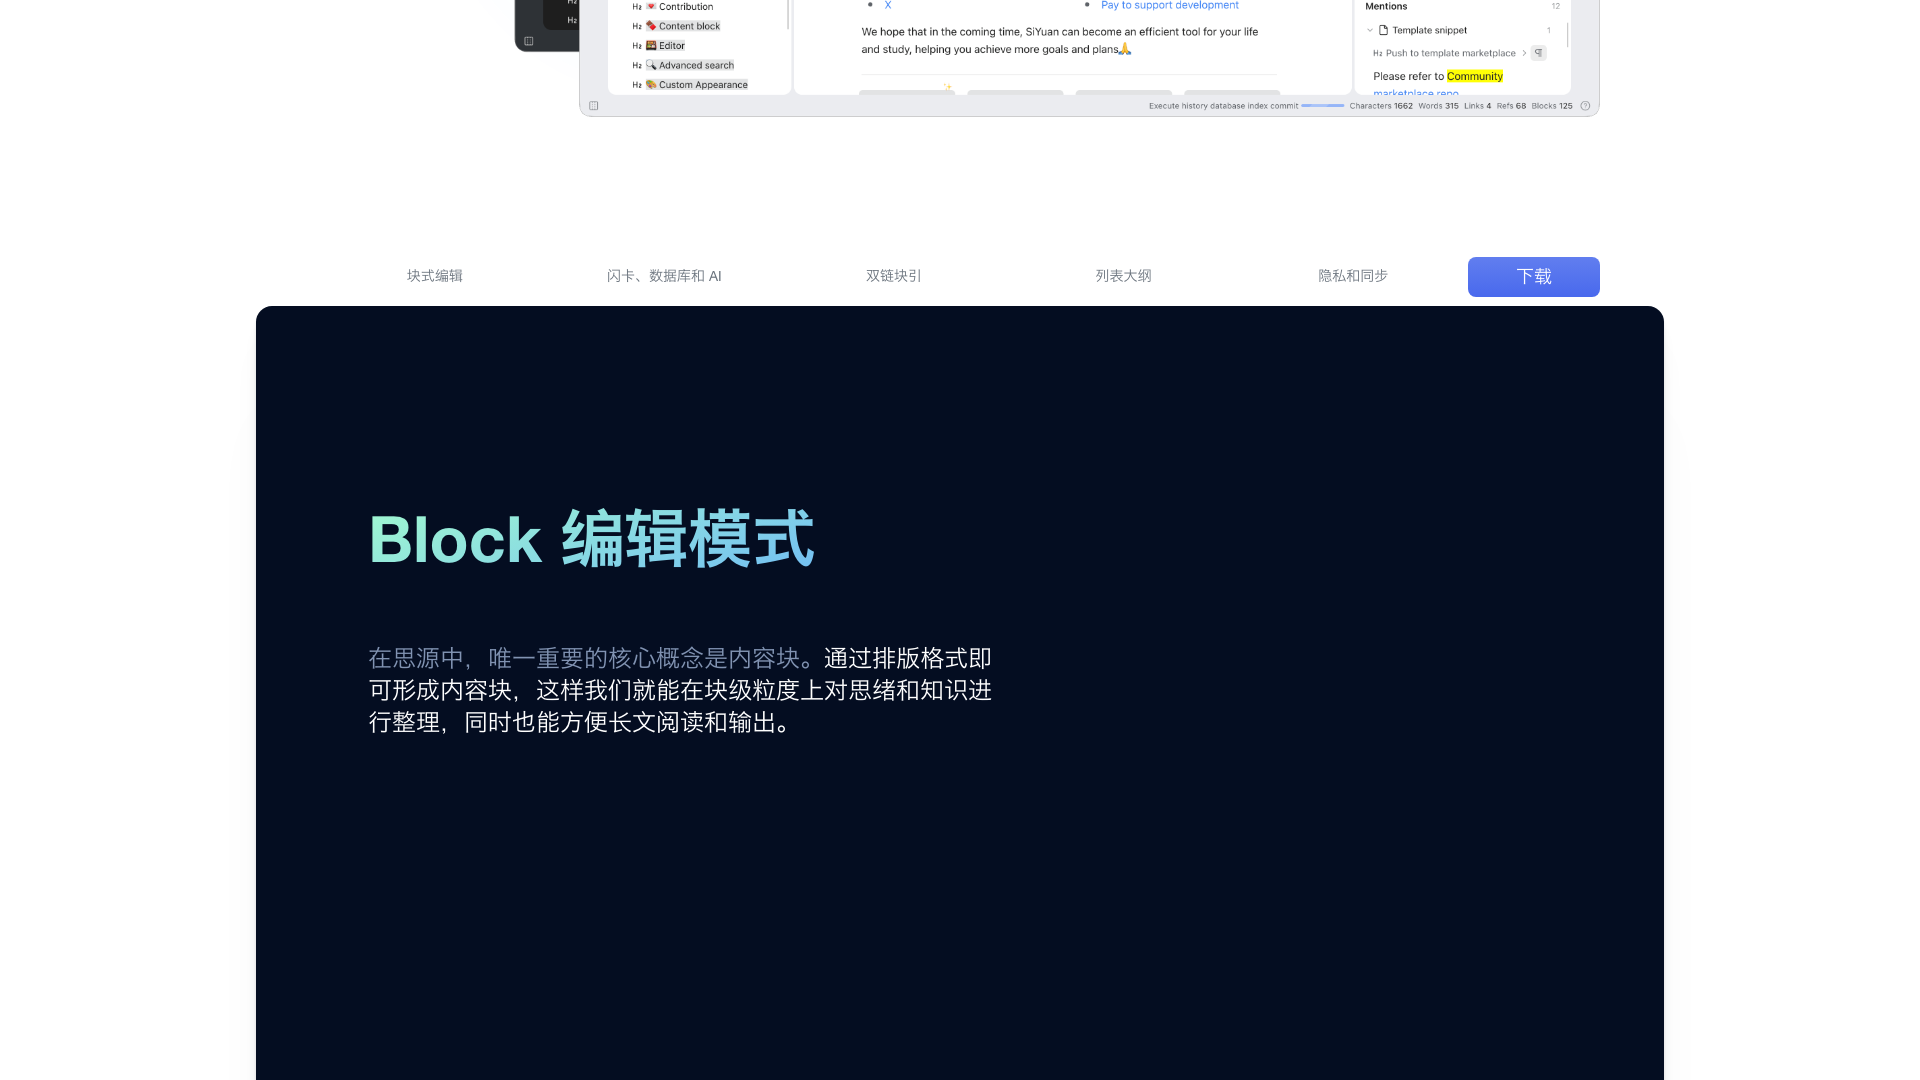The image size is (1920, 1080).
Task: Click the highlighted Community mention
Action: click(1475, 76)
